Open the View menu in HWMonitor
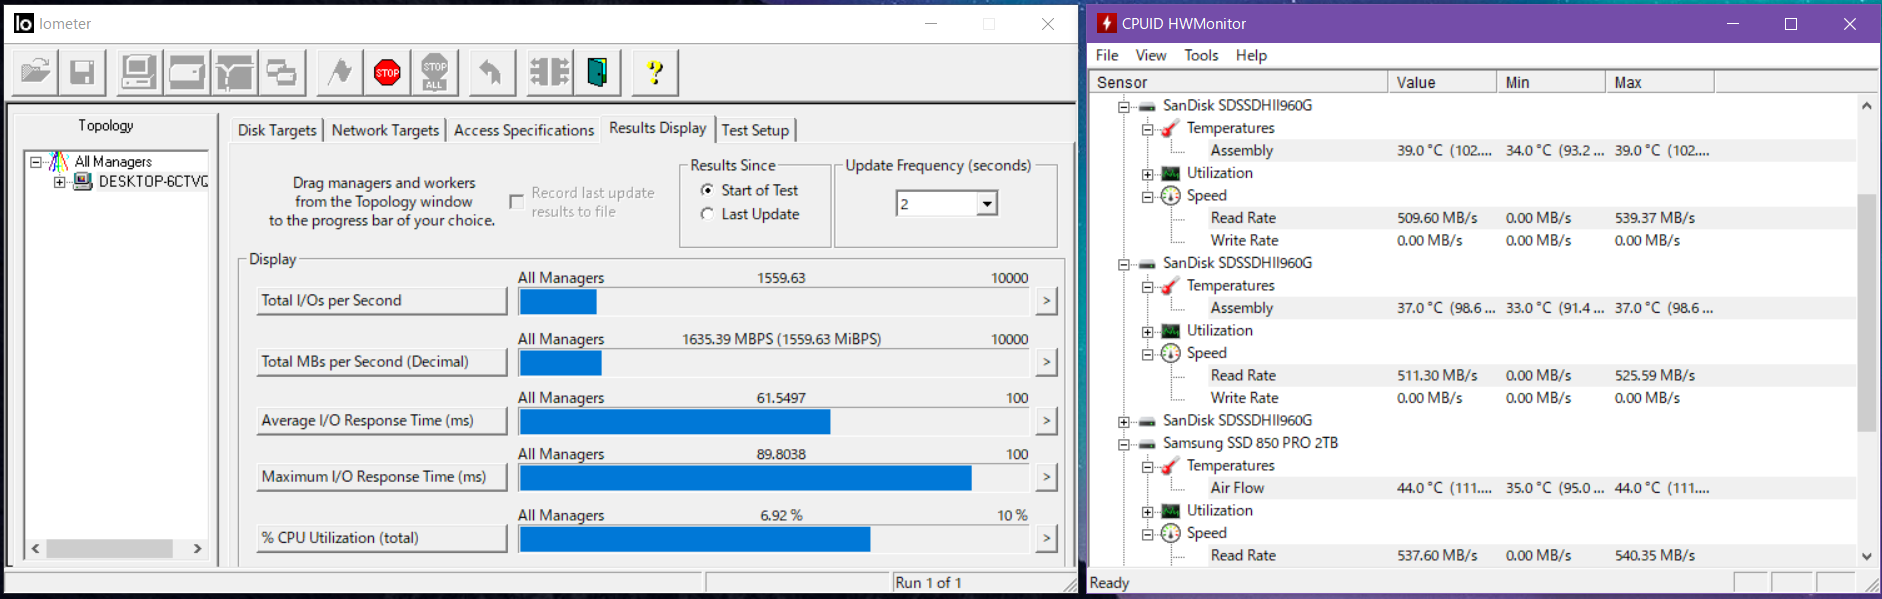1882x599 pixels. click(x=1150, y=55)
